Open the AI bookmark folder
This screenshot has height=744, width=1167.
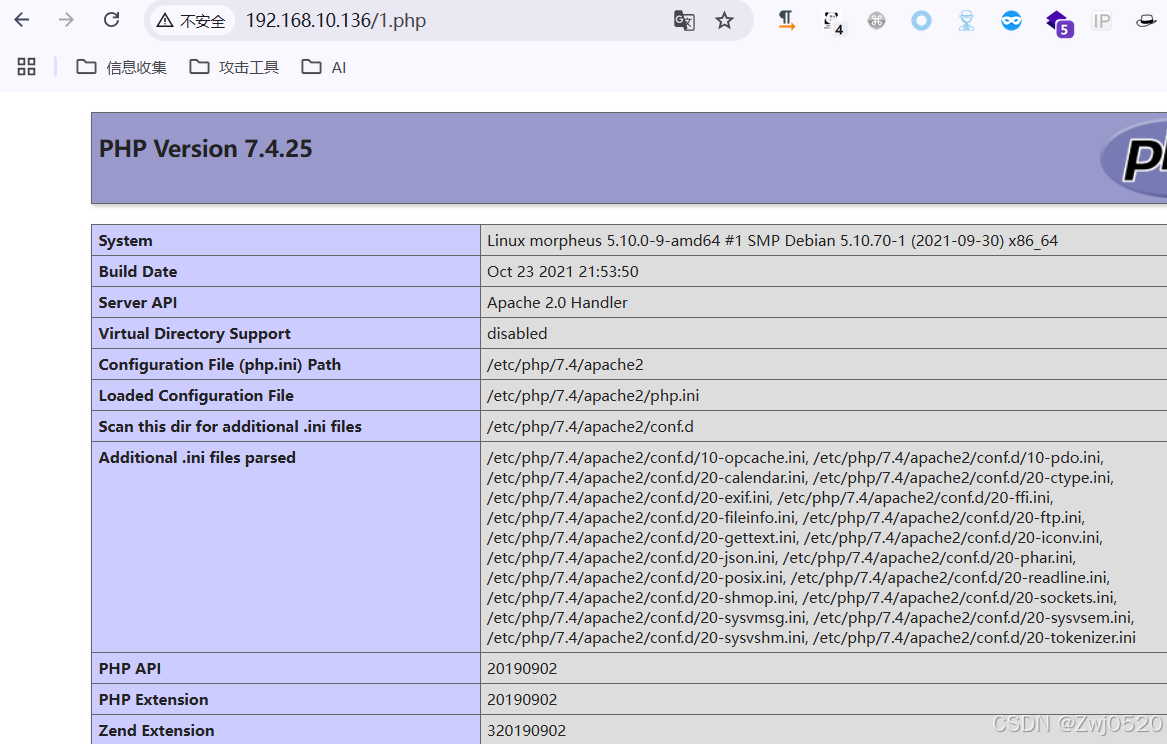coord(324,67)
